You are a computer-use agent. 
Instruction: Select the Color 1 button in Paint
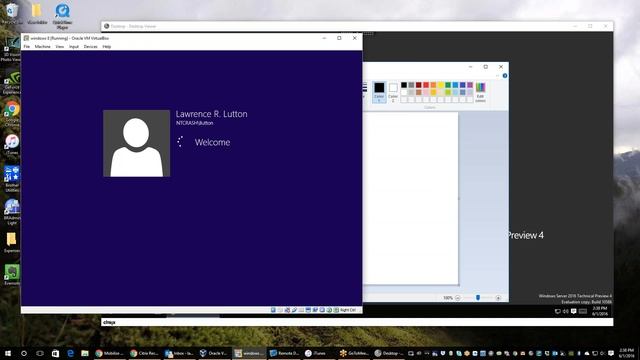pos(379,92)
